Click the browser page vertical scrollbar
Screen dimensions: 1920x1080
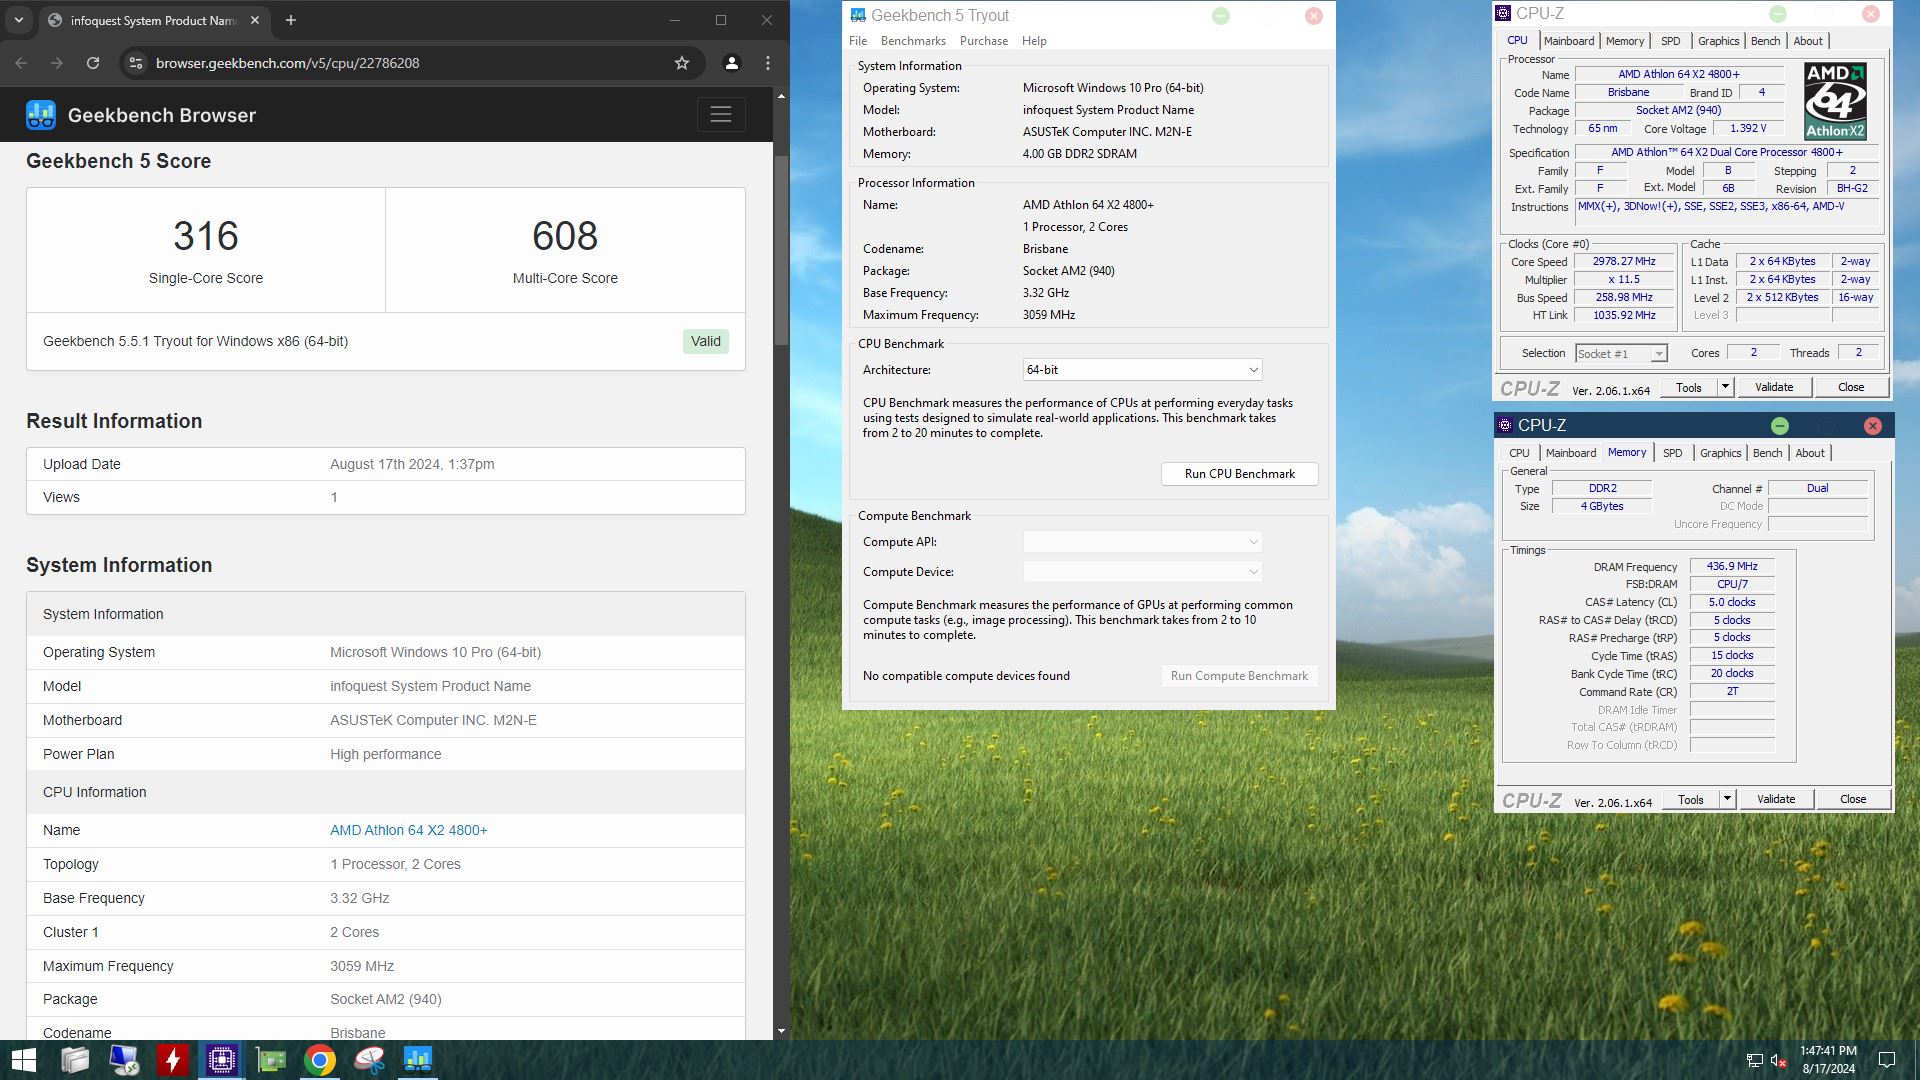click(781, 250)
